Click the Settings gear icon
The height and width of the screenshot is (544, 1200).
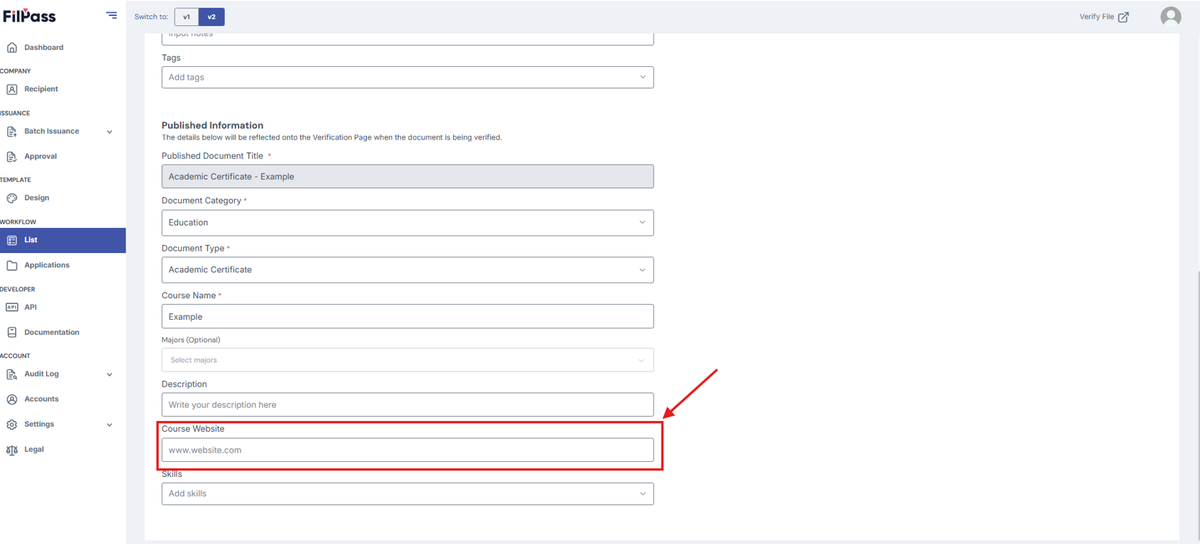(12, 424)
